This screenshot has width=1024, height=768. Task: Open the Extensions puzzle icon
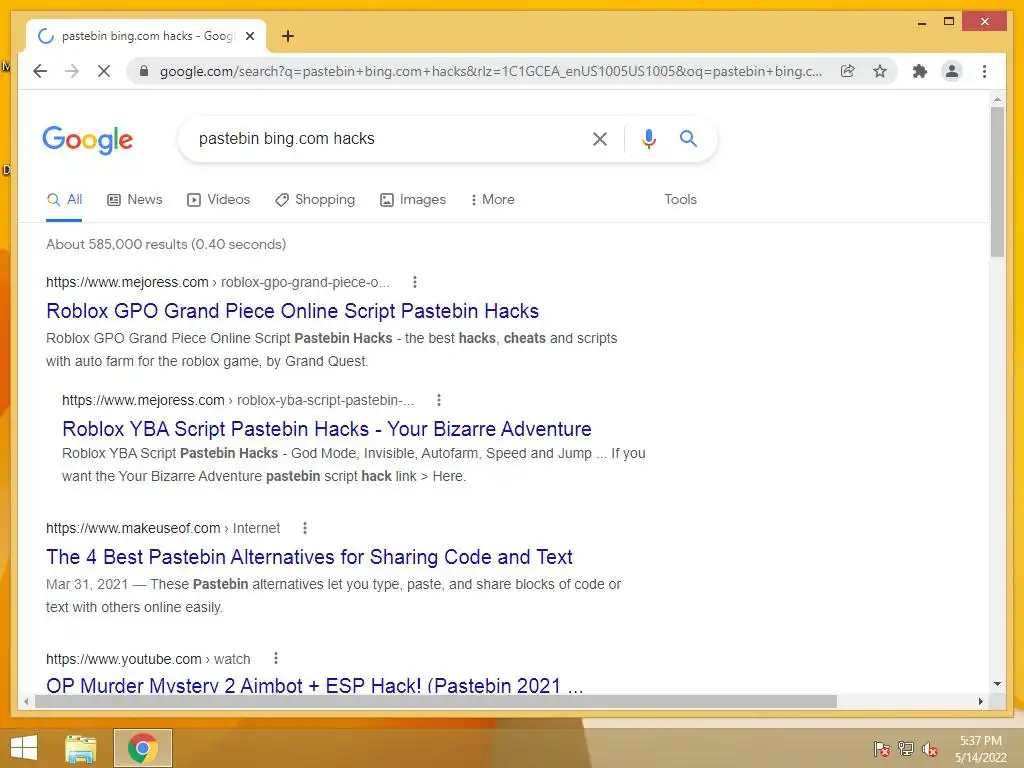coord(920,71)
